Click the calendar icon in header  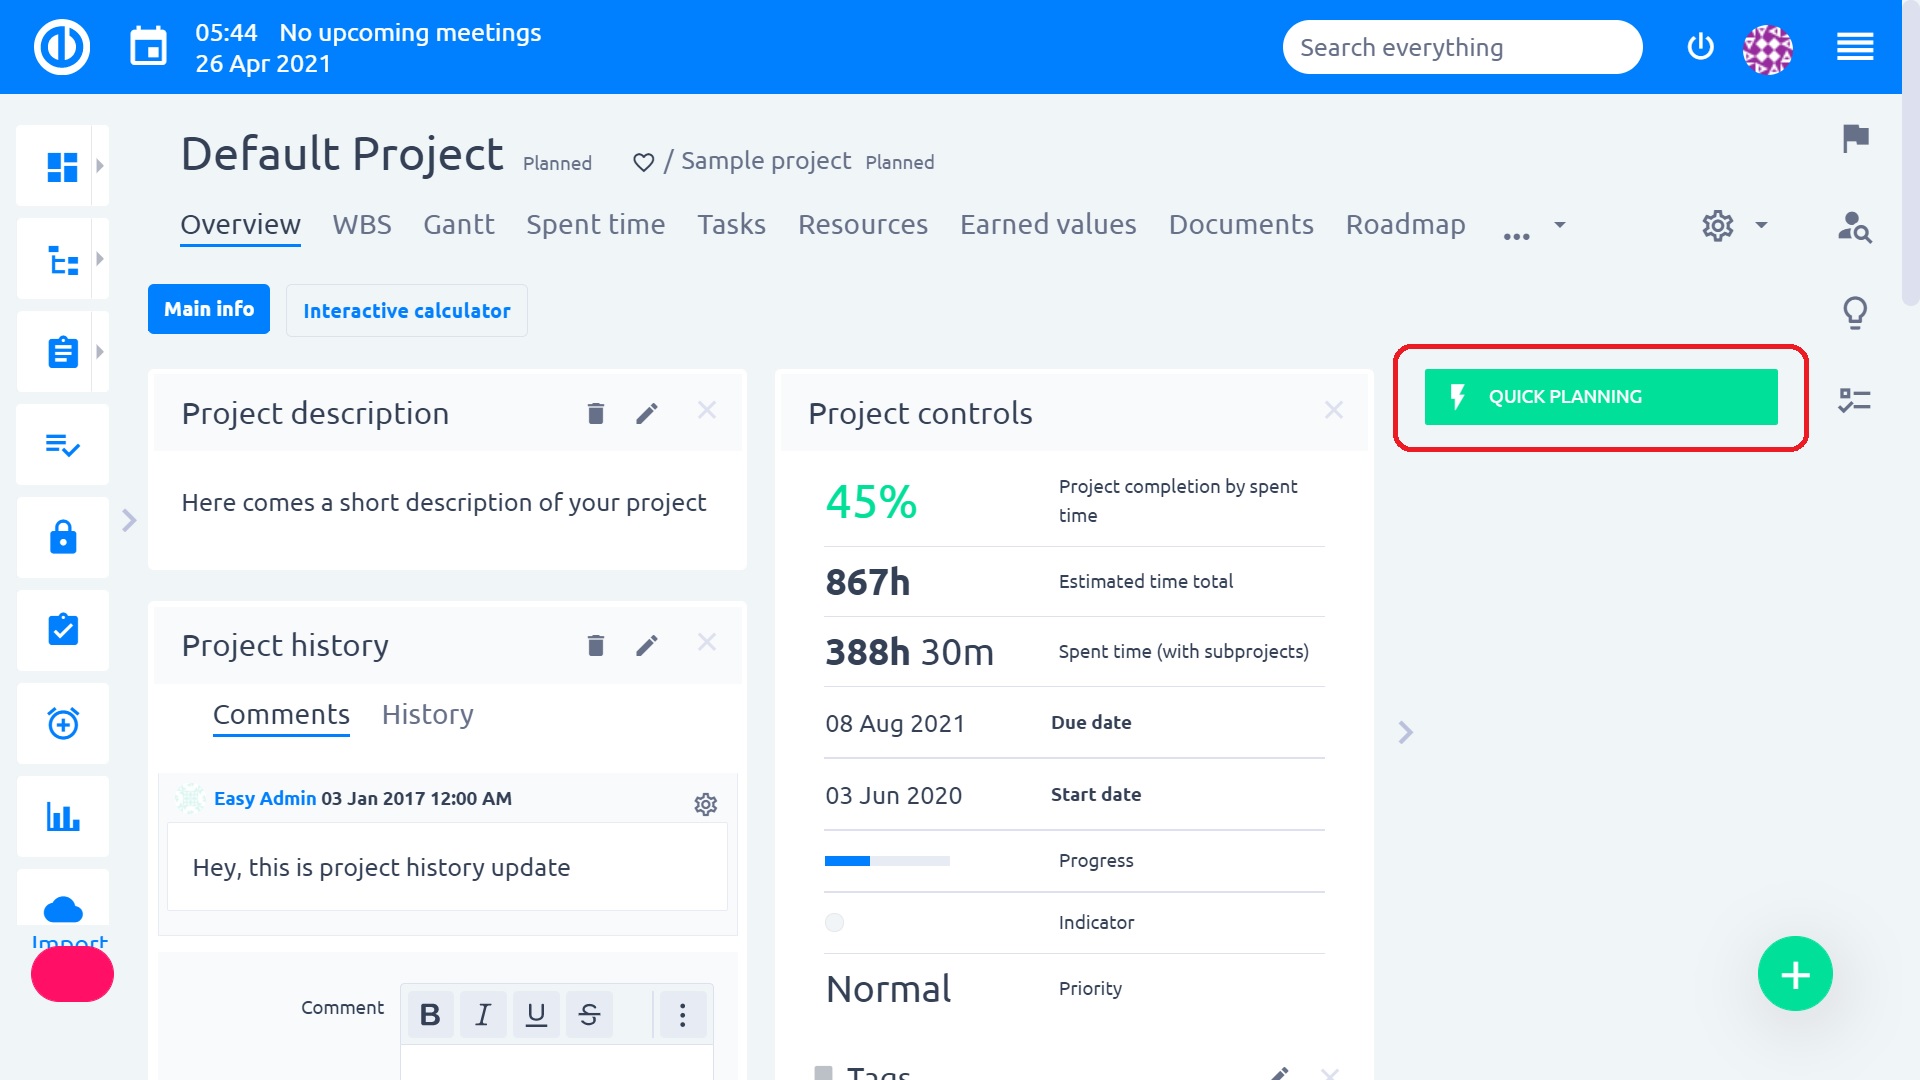[149, 47]
